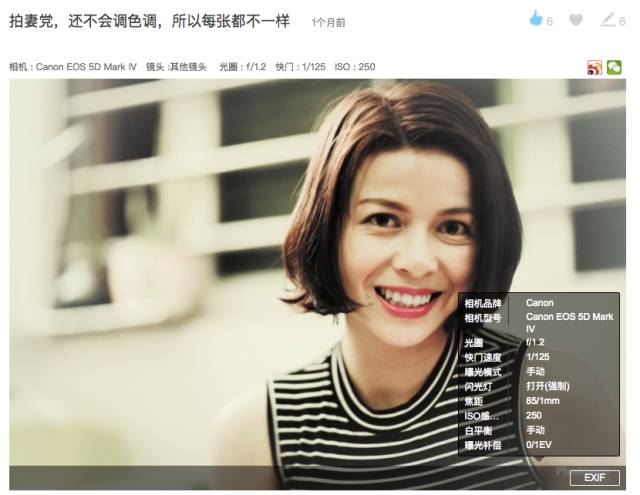Click the thumbs-up like icon
This screenshot has height=495, width=640.
(x=535, y=18)
